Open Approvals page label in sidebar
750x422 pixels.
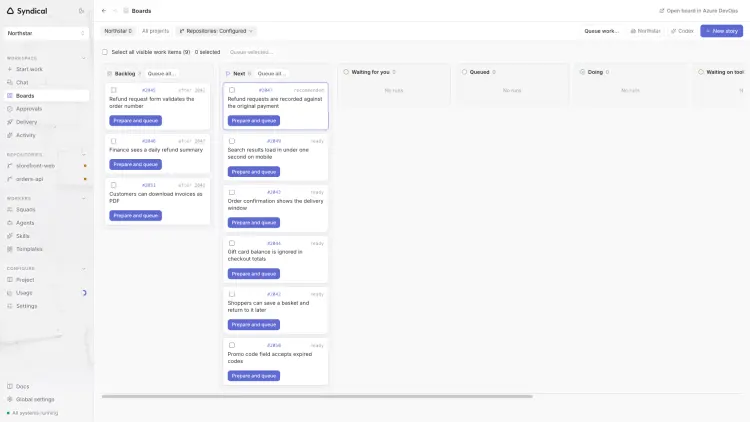29,109
